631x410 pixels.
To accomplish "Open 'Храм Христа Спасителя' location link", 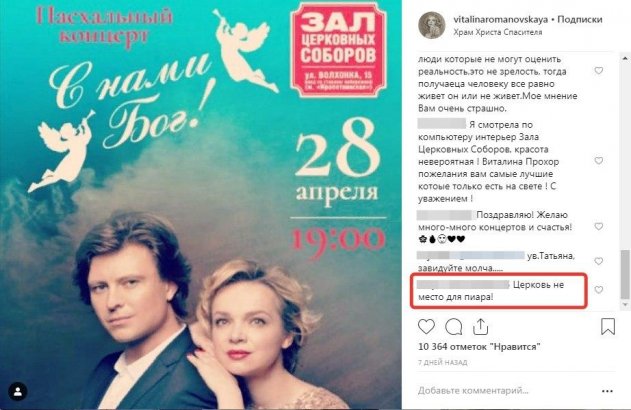I will (x=498, y=32).
